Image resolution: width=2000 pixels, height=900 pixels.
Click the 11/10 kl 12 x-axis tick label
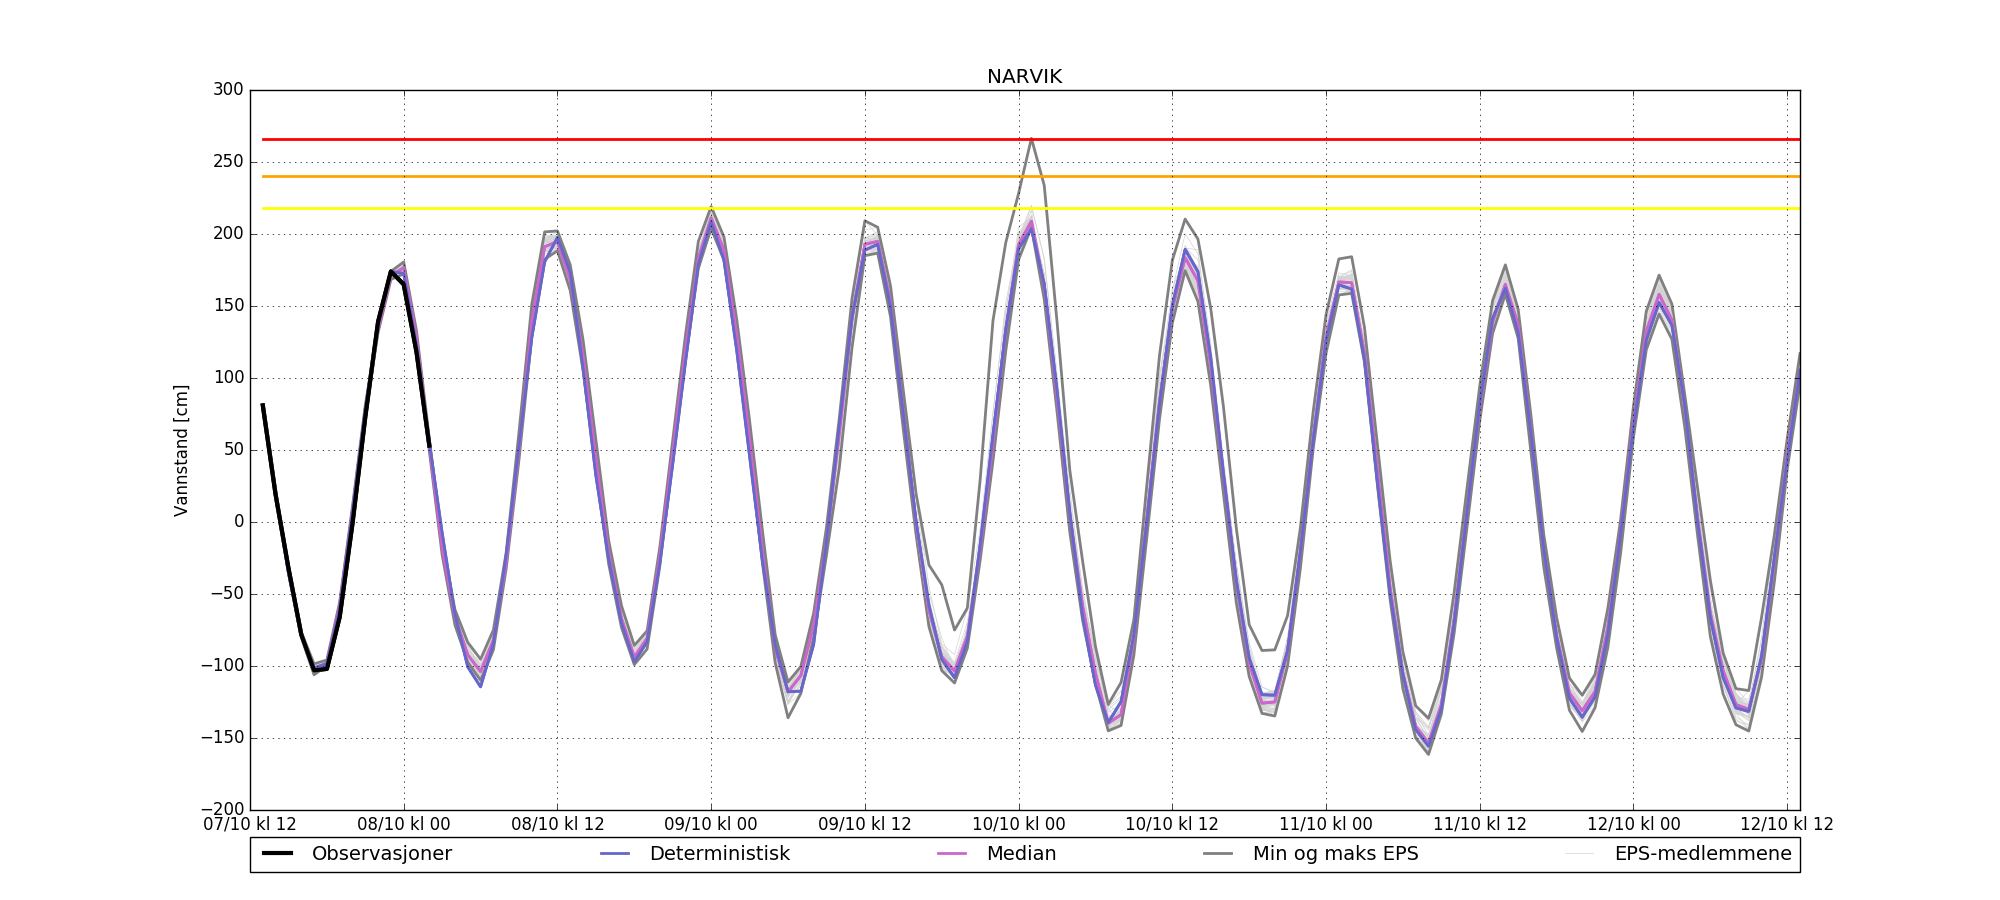[1480, 825]
